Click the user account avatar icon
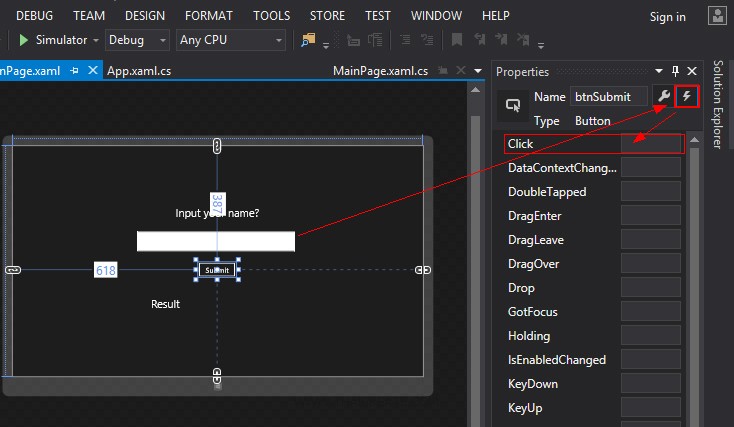Viewport: 734px width, 427px height. (717, 15)
